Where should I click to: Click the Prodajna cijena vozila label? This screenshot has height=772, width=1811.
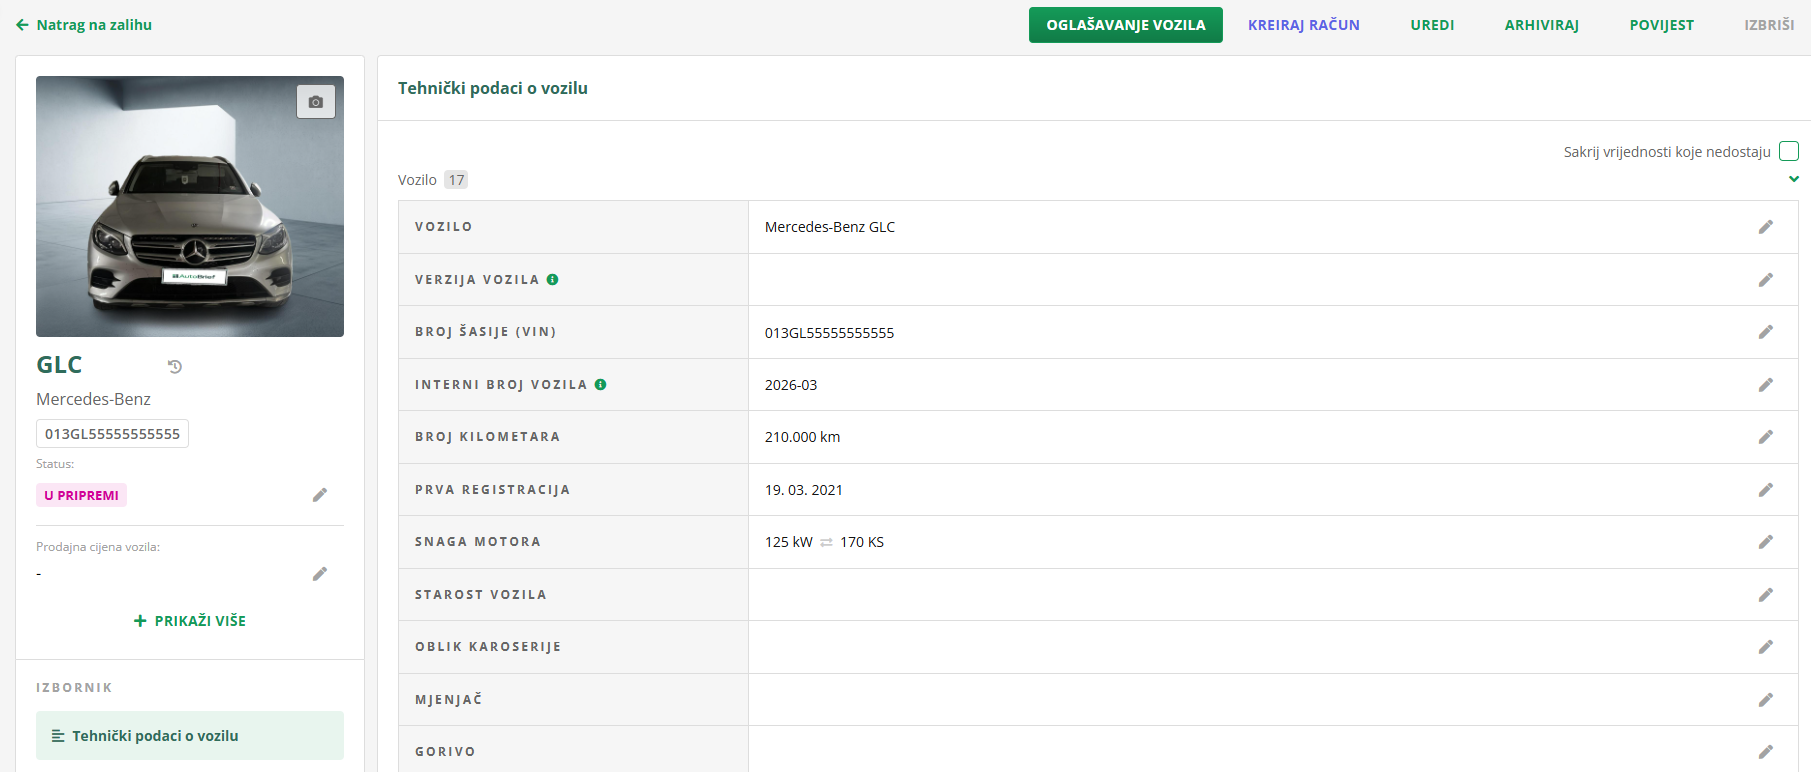[98, 547]
